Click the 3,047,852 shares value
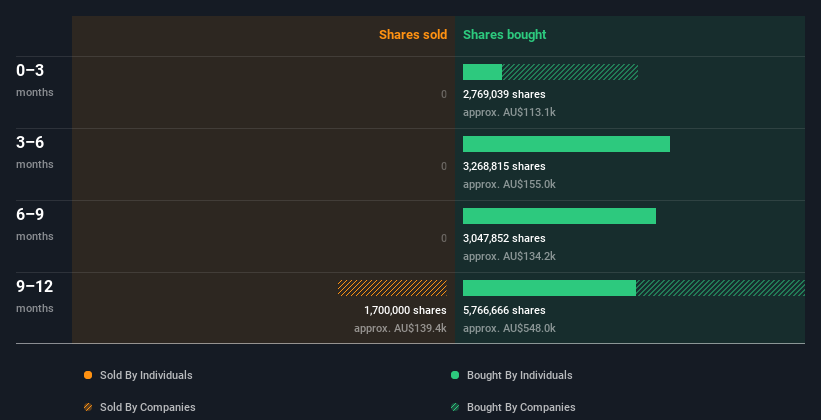821x420 pixels. click(504, 238)
